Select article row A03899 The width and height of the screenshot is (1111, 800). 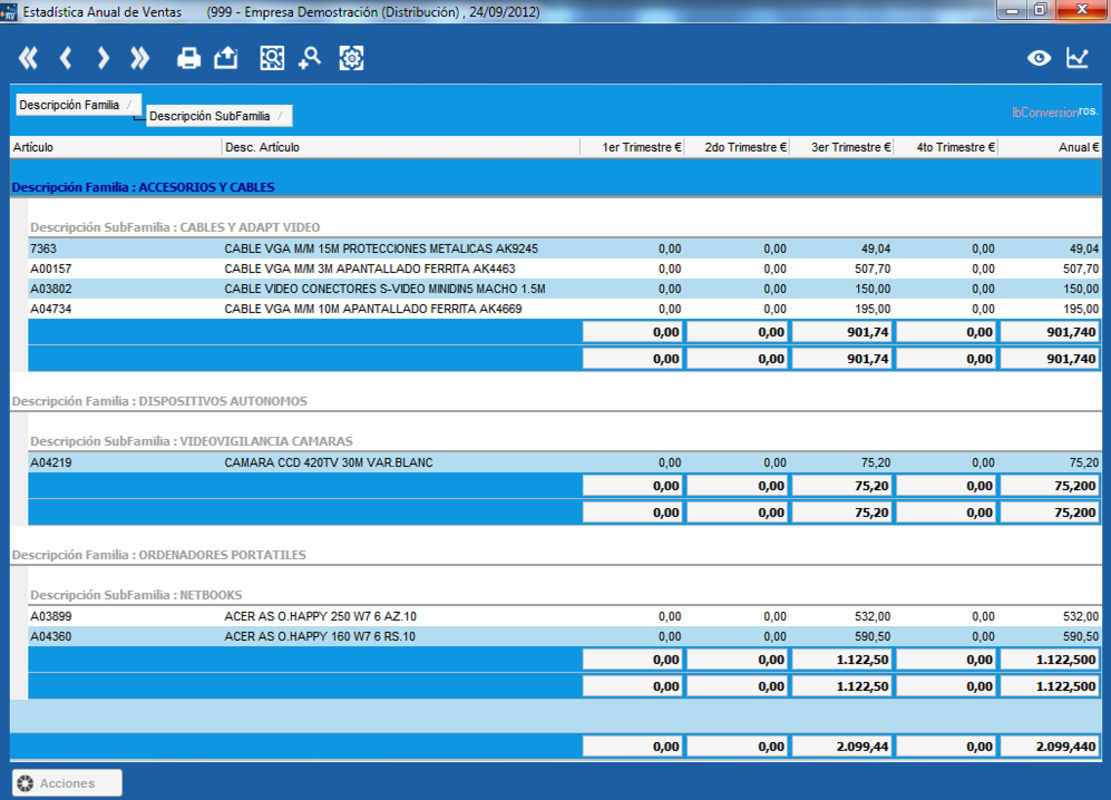click(x=564, y=616)
